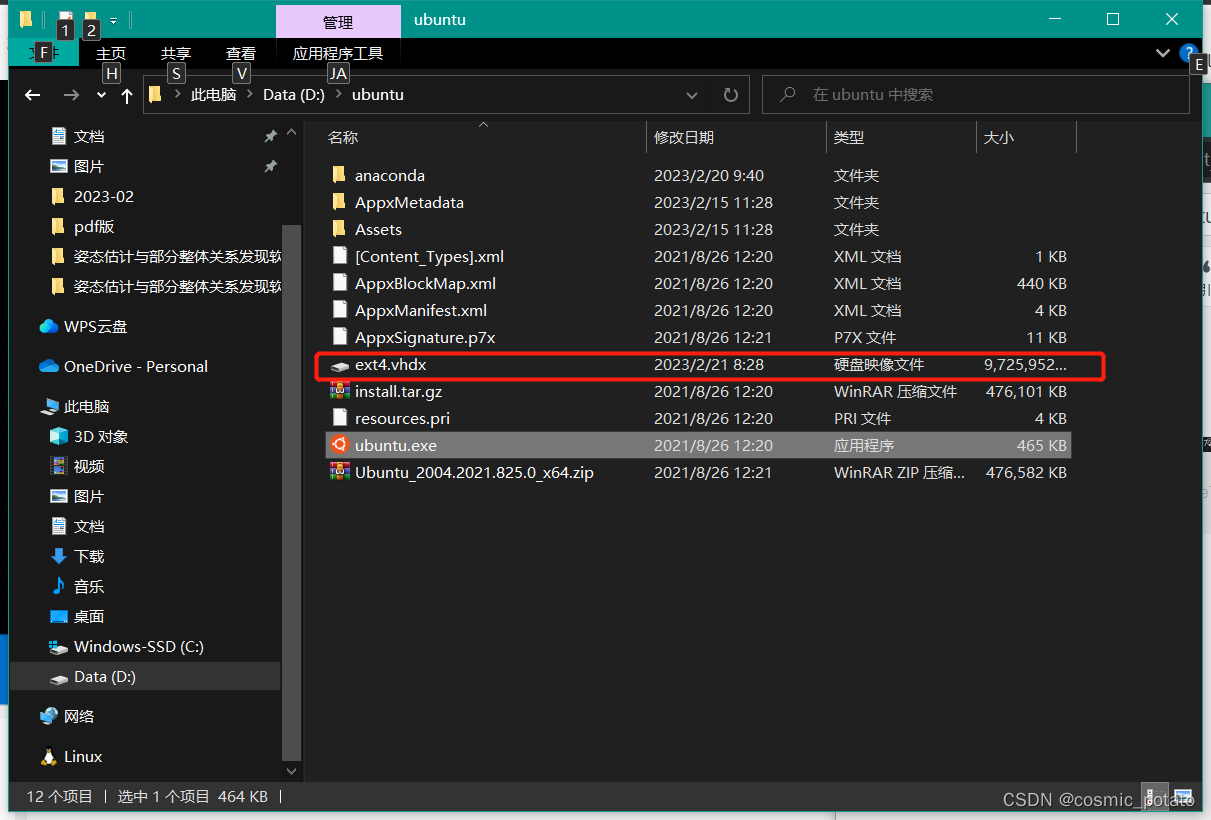Click 硬盘映像文件 type cell
The image size is (1211, 820).
[x=879, y=365]
